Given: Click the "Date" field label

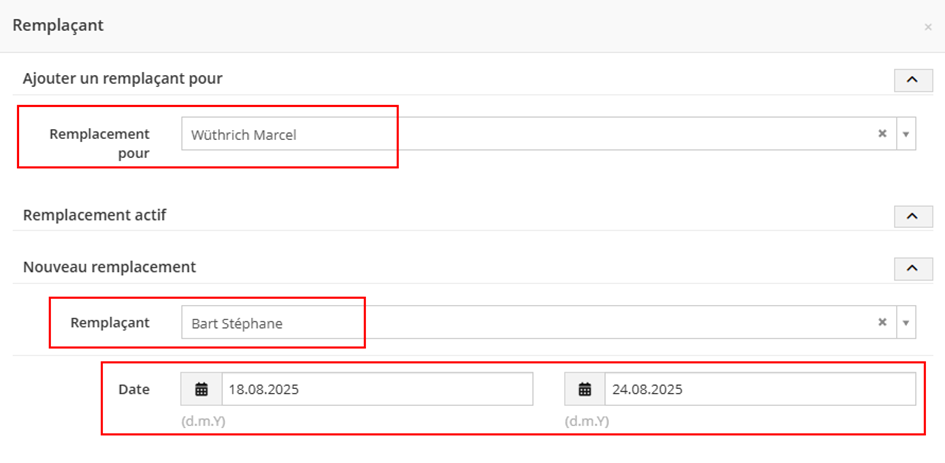Looking at the screenshot, I should tap(134, 389).
